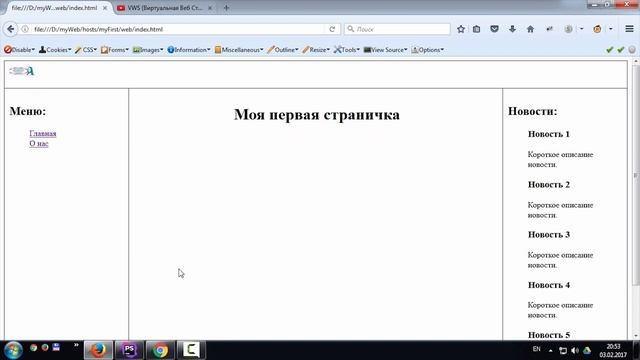Open the Forms dropdown menu
The image size is (640, 360).
click(115, 50)
